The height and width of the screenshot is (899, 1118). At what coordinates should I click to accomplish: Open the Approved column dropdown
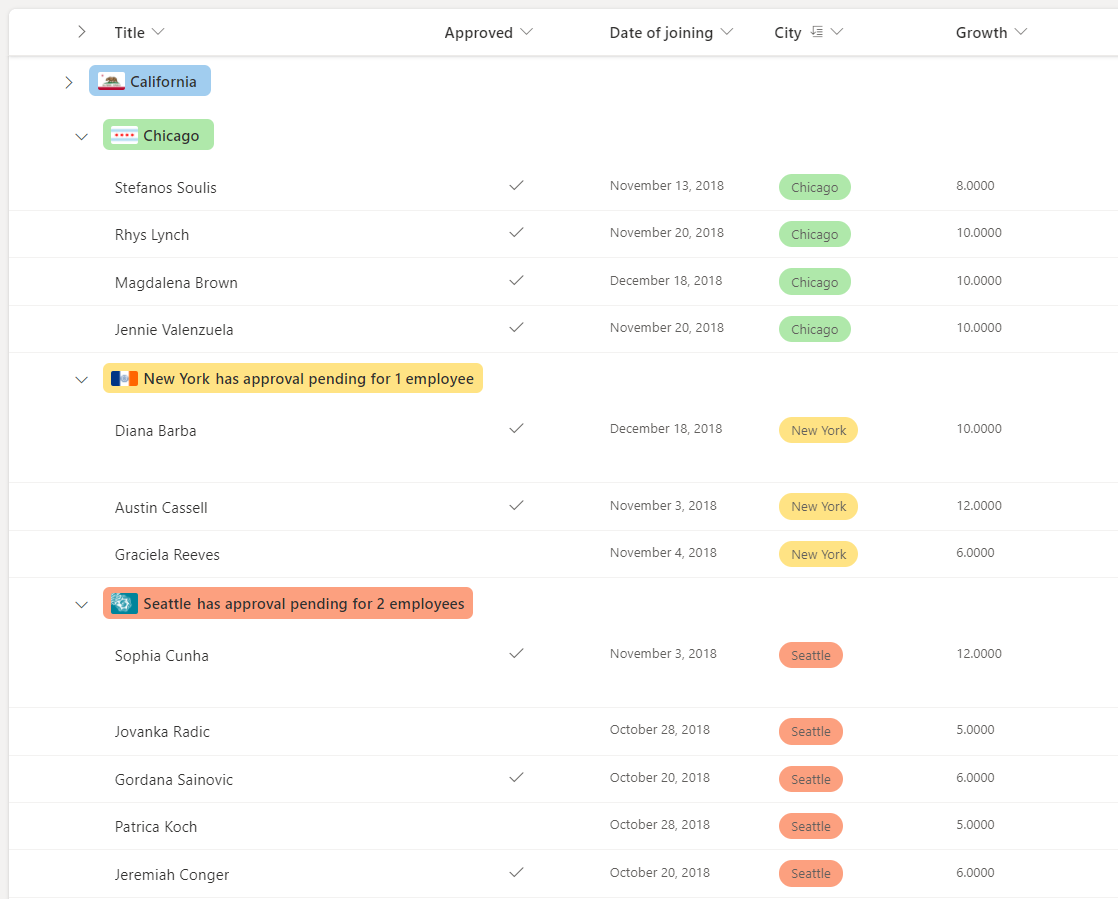pyautogui.click(x=527, y=32)
